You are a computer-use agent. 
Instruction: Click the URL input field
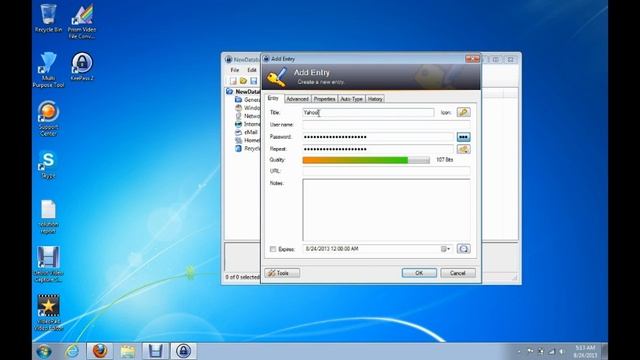point(386,171)
